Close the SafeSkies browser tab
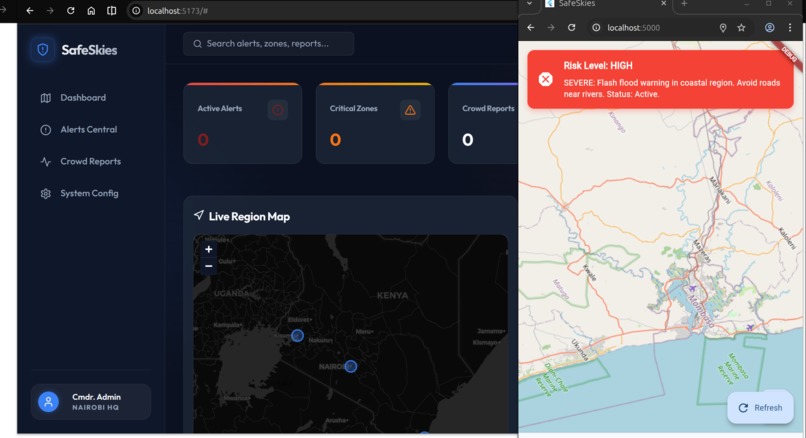 (664, 4)
